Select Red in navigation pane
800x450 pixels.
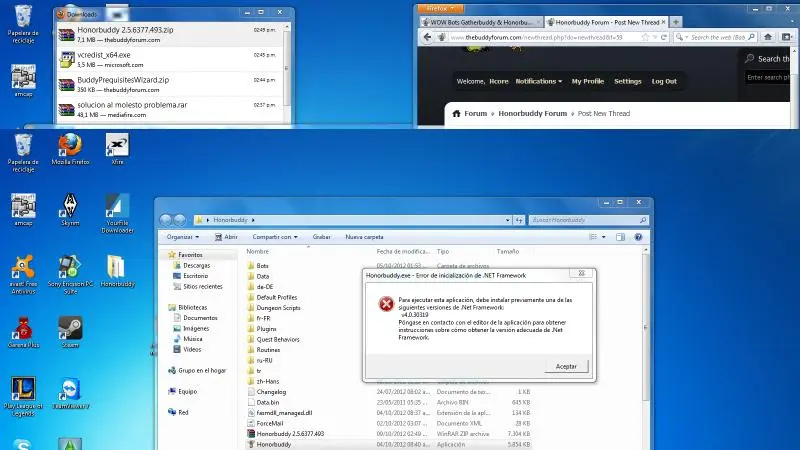click(x=183, y=412)
